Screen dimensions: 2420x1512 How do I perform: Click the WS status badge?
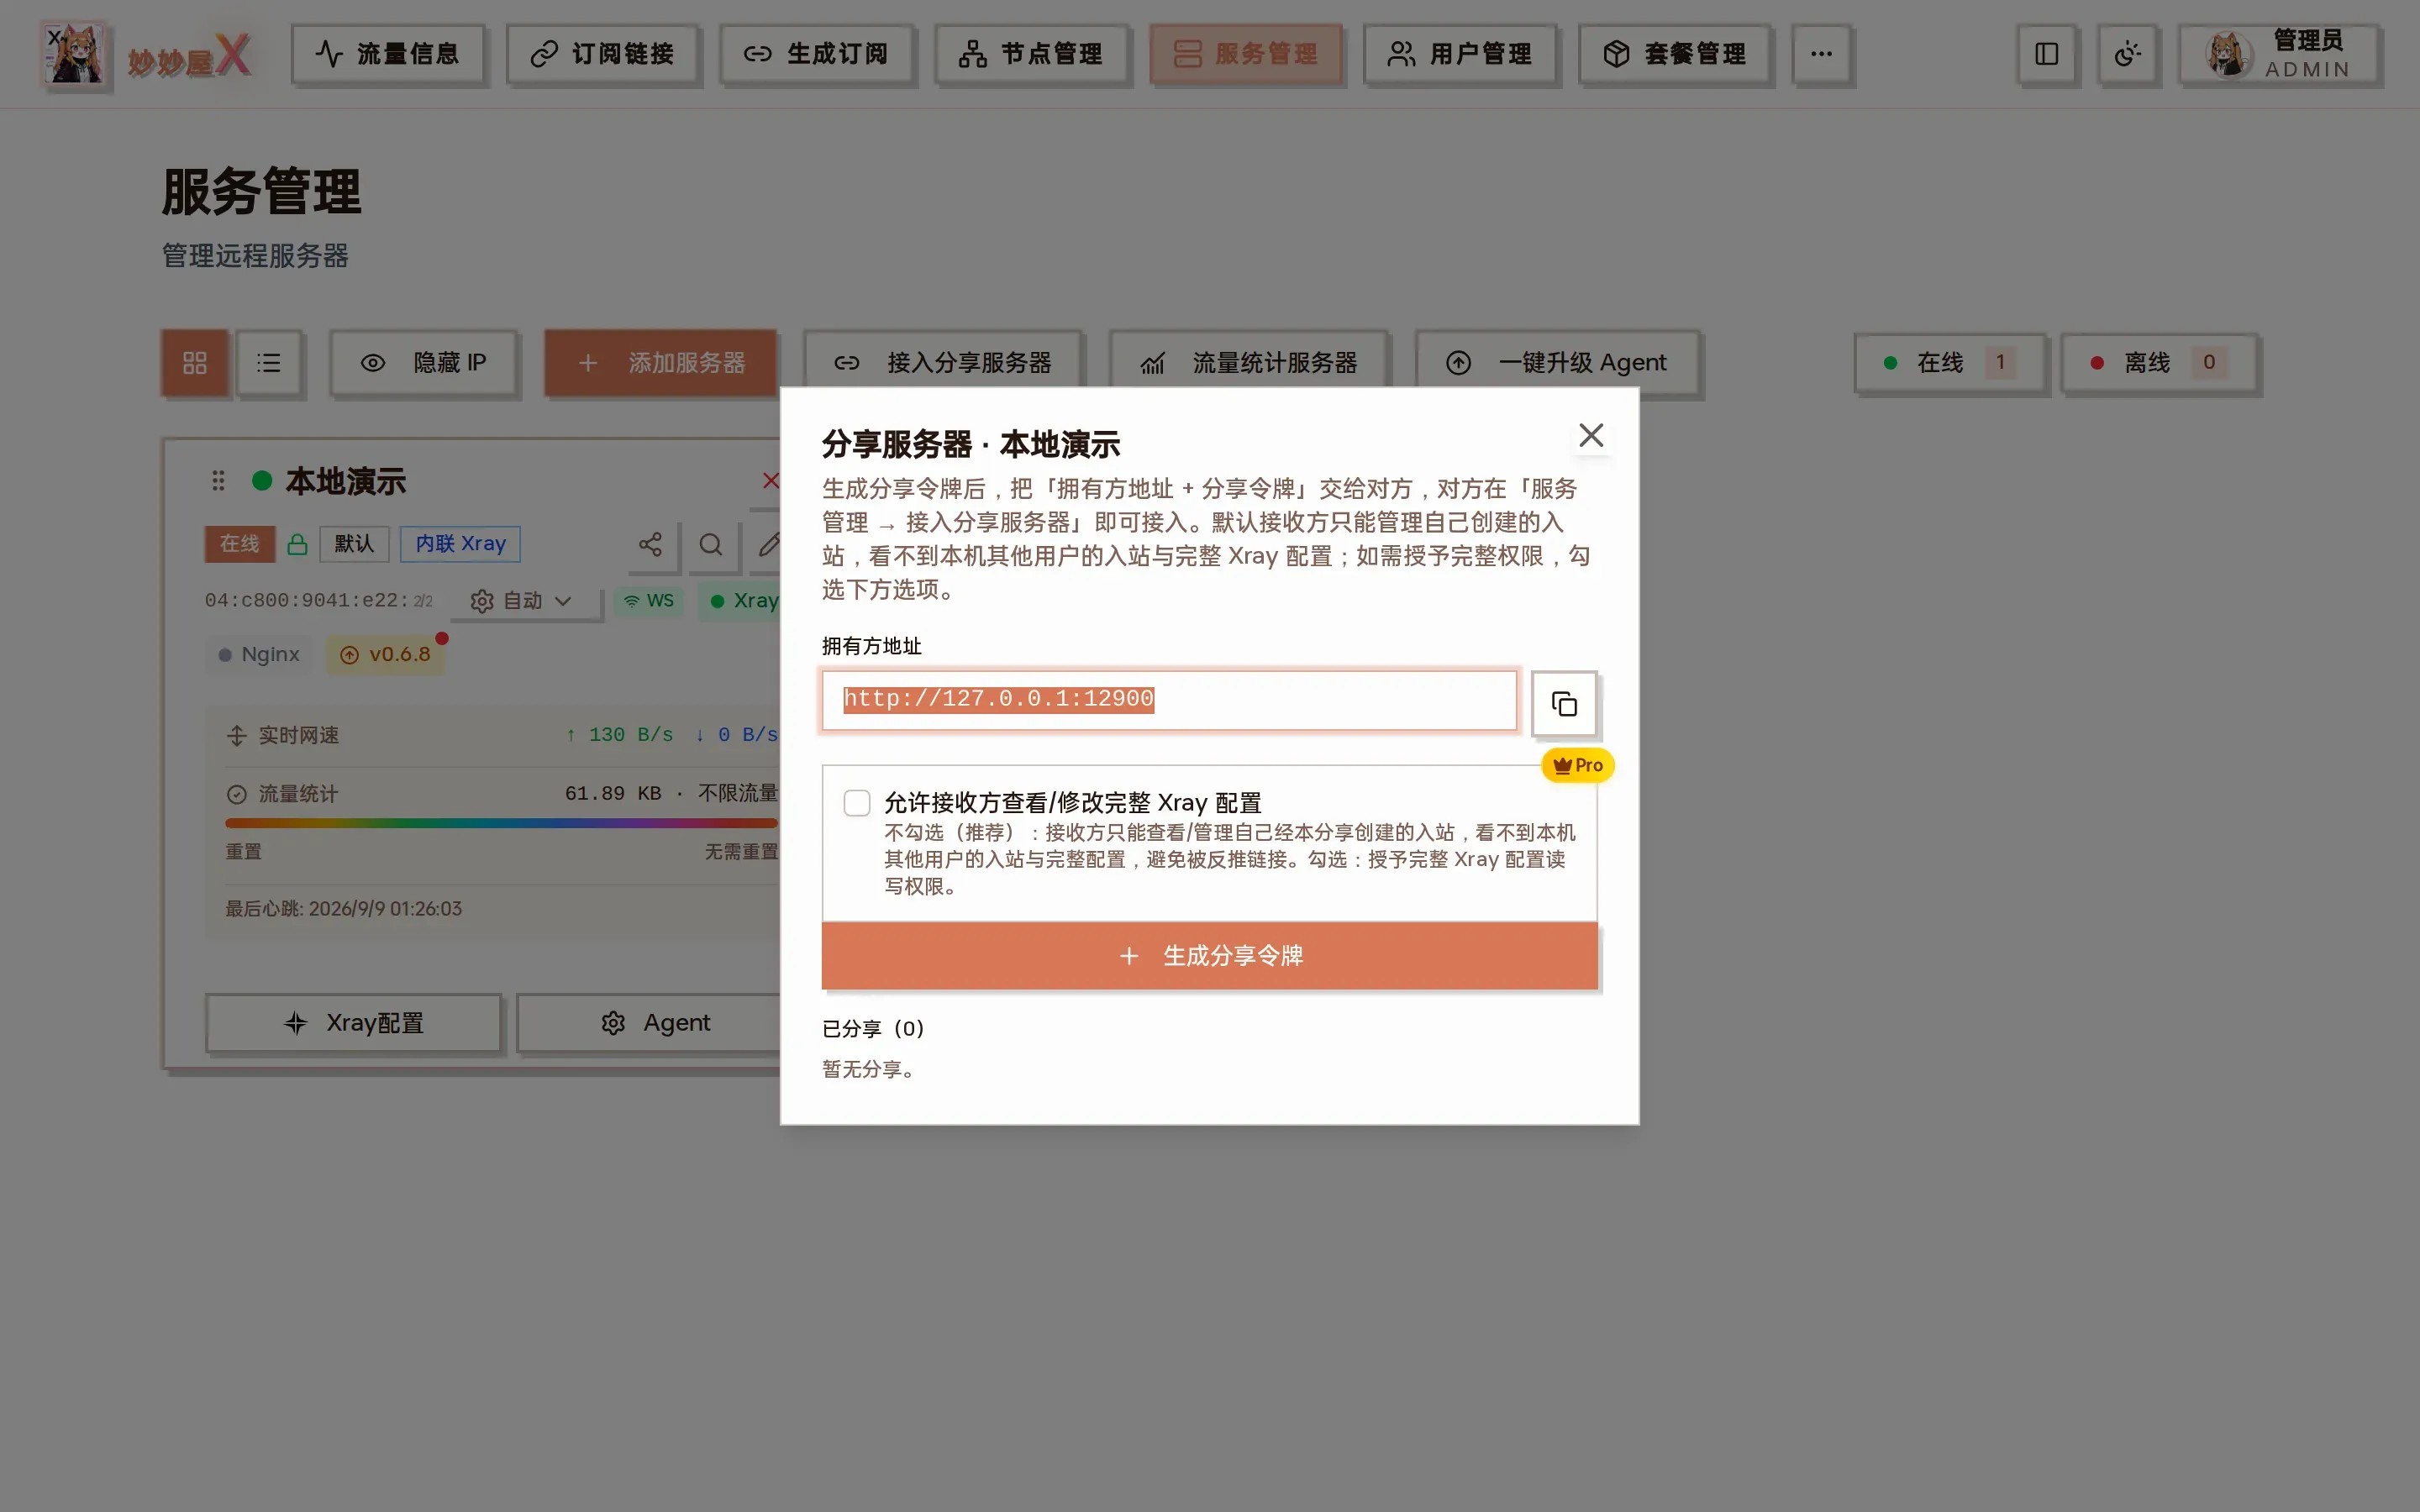tap(649, 601)
